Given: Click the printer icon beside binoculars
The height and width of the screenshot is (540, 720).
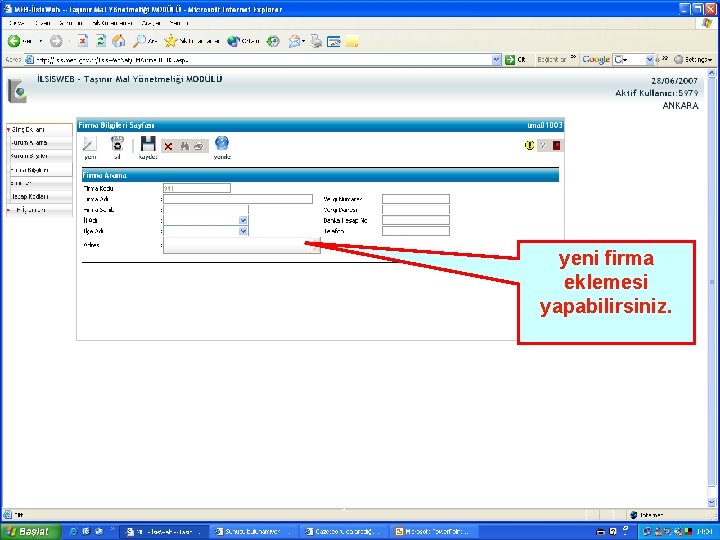Looking at the screenshot, I should (198, 146).
